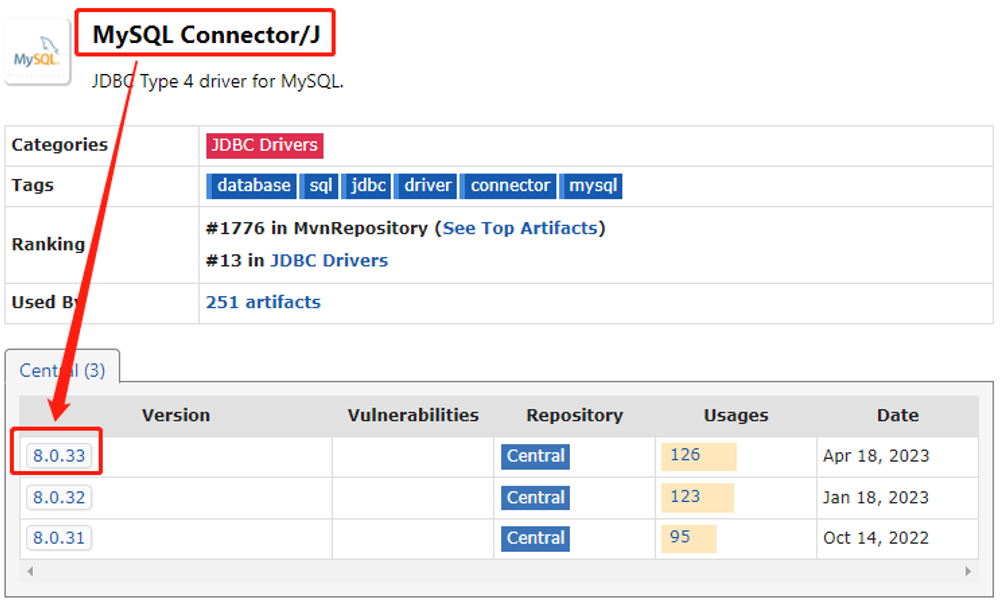The width and height of the screenshot is (1001, 604).
Task: Open version 8.0.32
Action: (59, 497)
